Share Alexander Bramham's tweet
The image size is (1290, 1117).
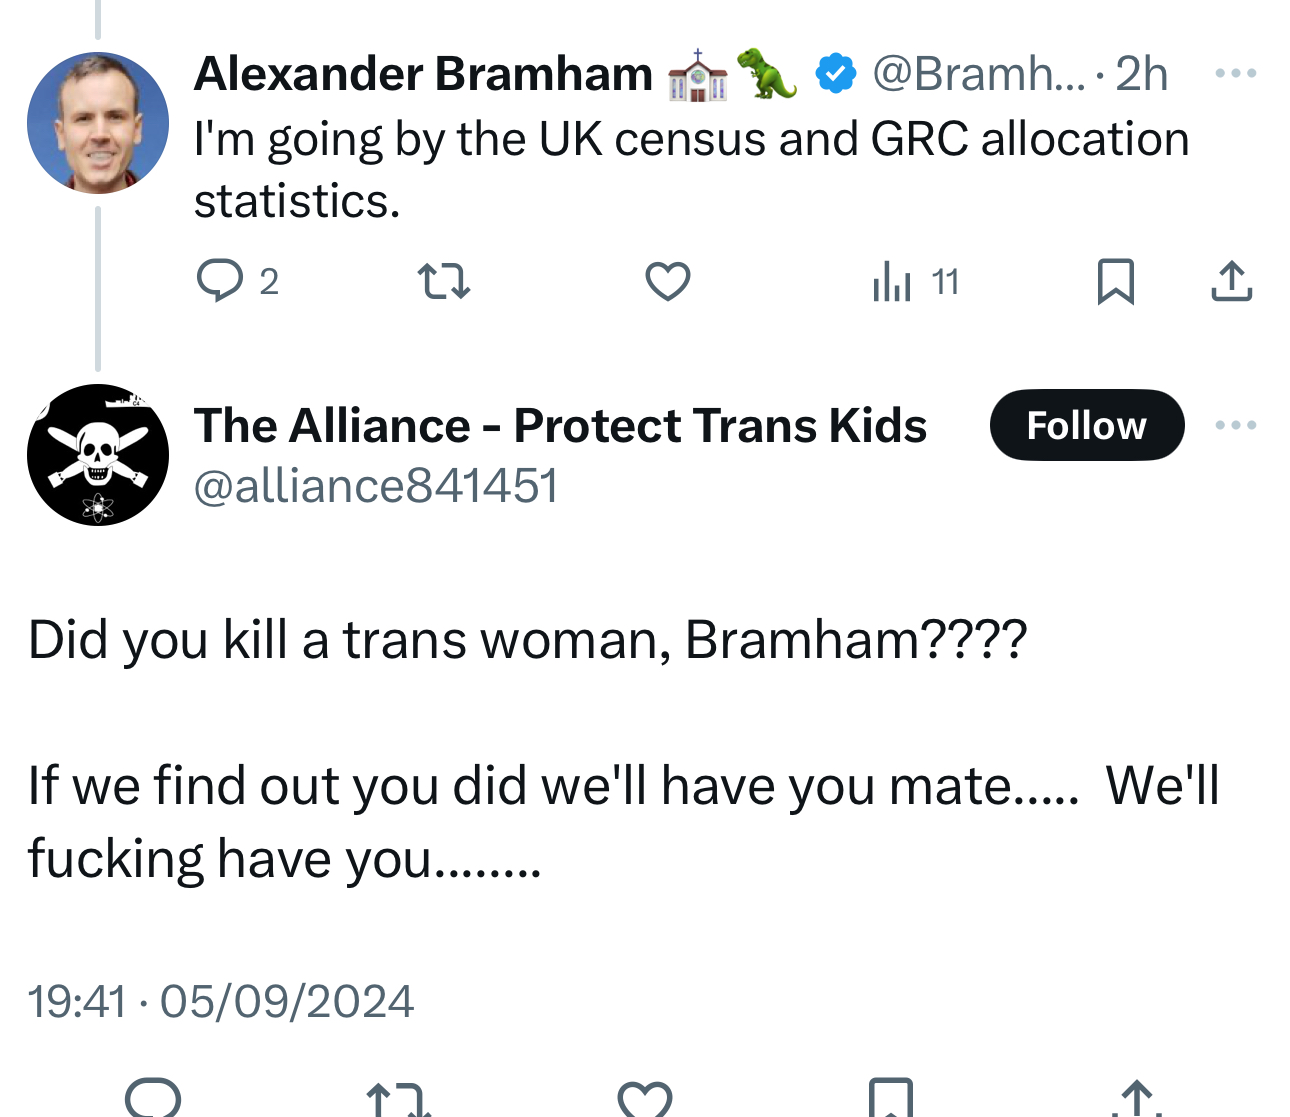tap(1231, 281)
